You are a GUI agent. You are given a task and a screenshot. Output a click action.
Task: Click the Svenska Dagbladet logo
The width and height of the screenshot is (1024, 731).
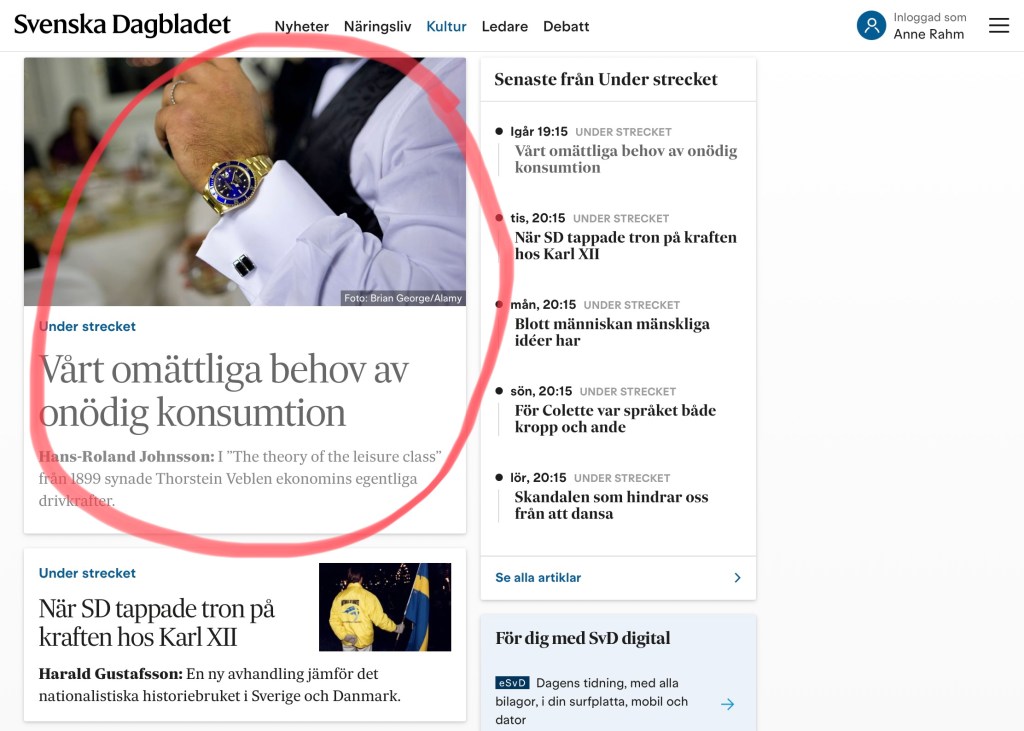click(122, 25)
